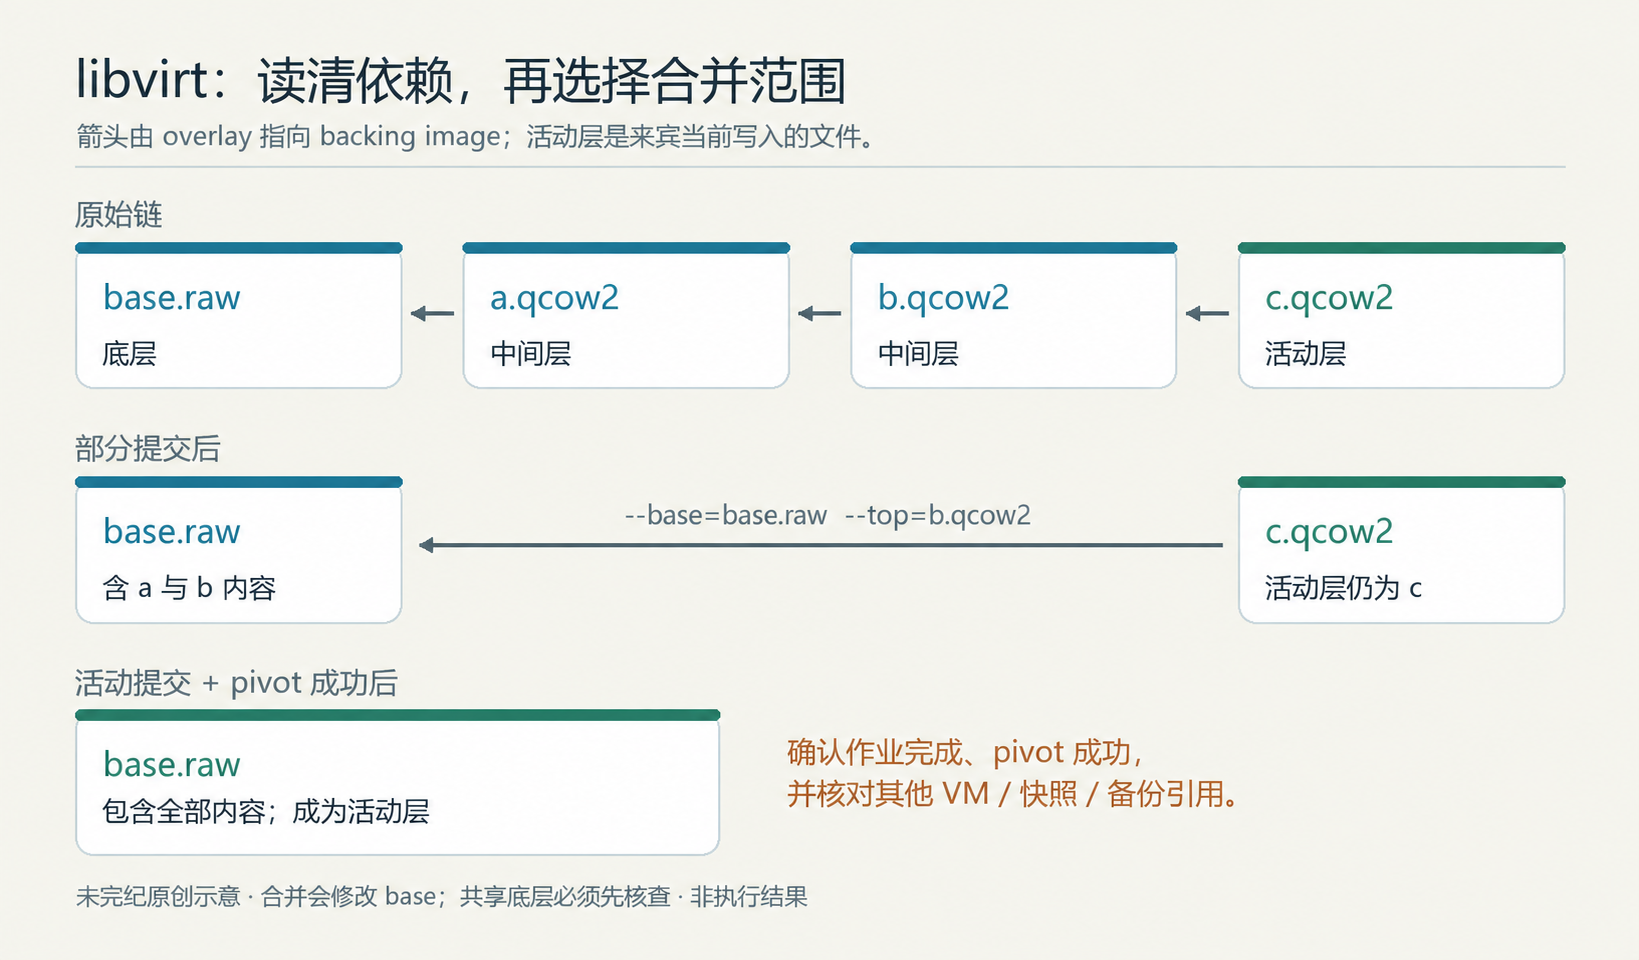Screen dimensions: 1639x960
Task: Click the text "活动层仍为 c"
Action: click(1343, 587)
